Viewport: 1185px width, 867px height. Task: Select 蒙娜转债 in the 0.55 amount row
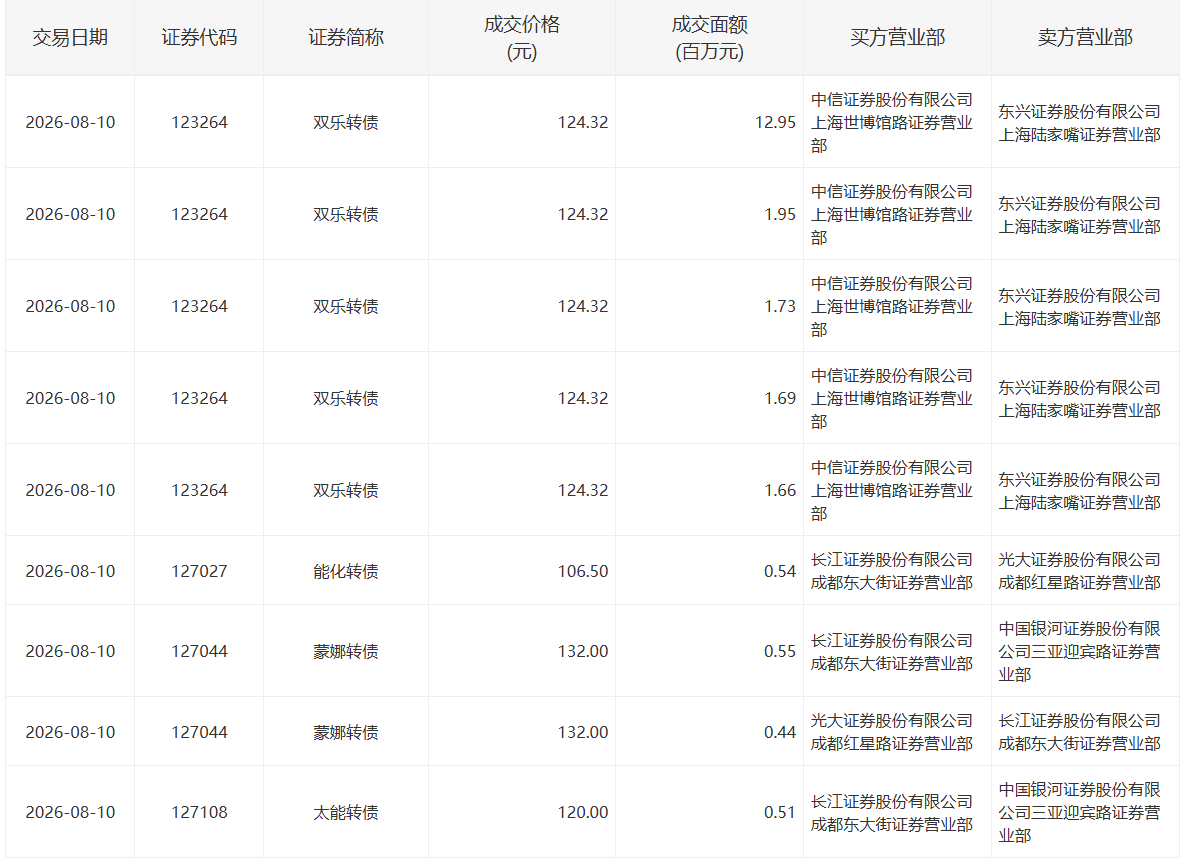coord(345,652)
